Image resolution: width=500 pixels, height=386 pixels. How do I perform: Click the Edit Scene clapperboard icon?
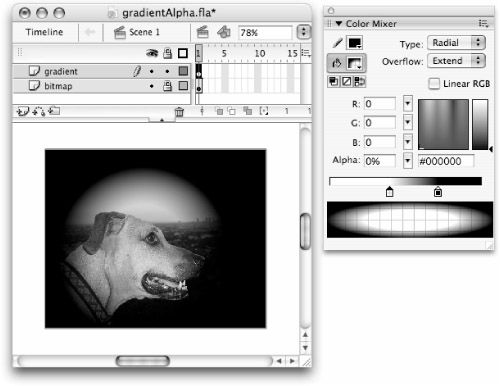[x=203, y=32]
